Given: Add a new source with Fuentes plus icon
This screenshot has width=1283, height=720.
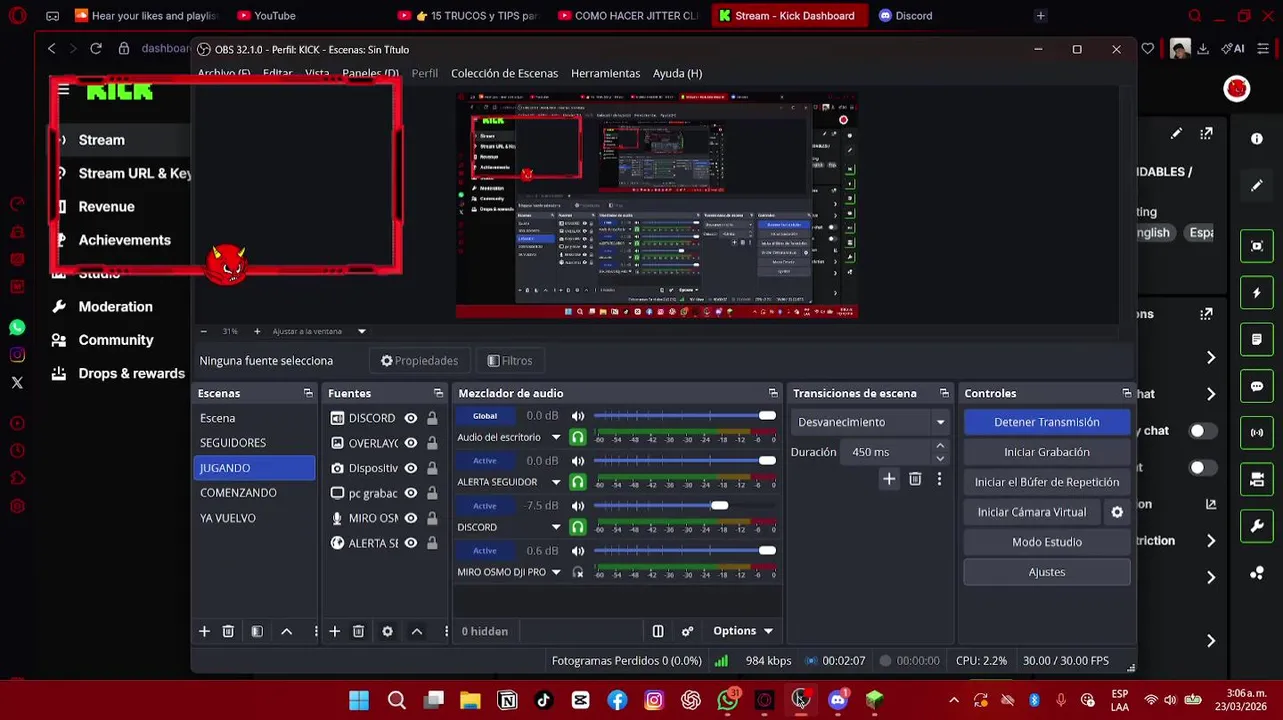Looking at the screenshot, I should tap(334, 631).
